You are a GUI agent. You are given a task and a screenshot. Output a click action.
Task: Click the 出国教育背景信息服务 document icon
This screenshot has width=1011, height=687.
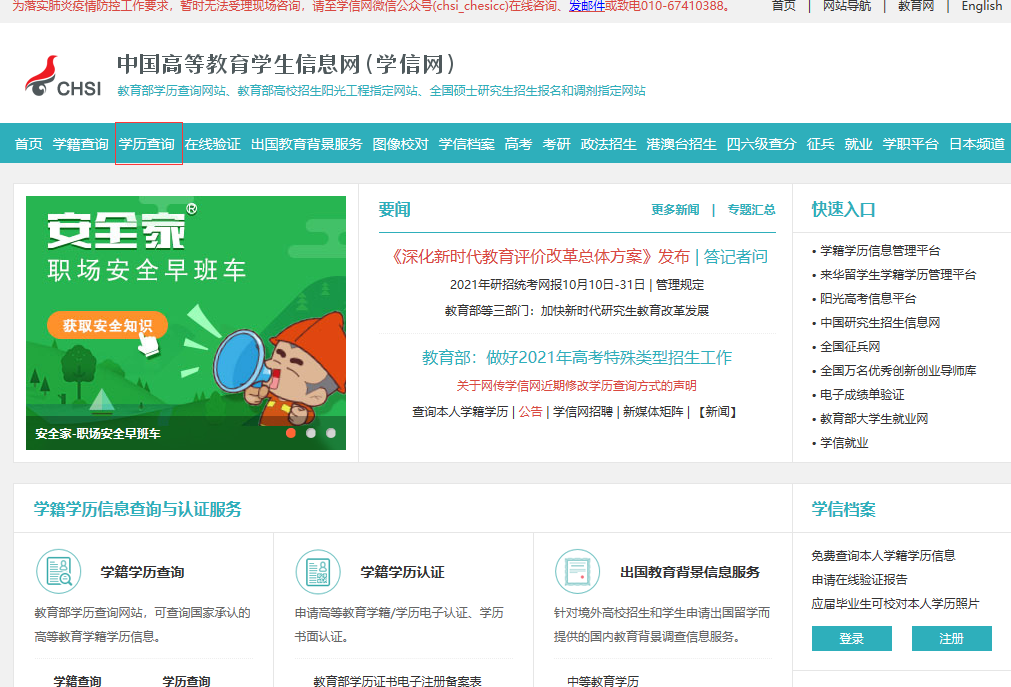(578, 571)
